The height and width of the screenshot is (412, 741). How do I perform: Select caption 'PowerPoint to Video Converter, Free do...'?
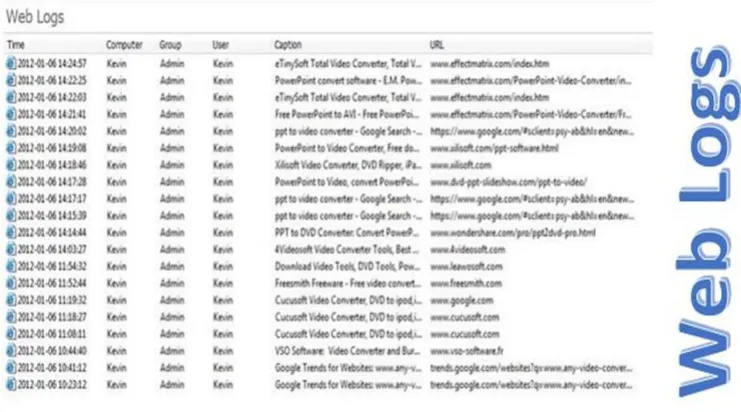[347, 148]
